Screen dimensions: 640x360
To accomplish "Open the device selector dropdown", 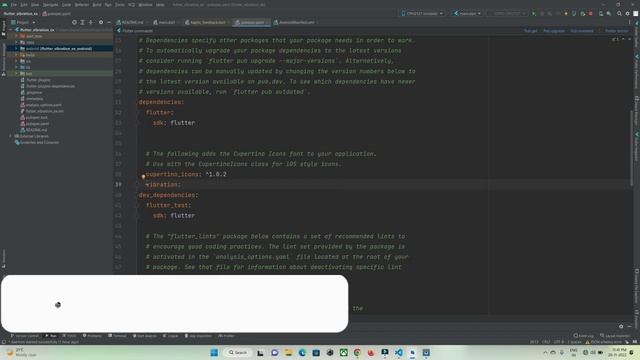I will pyautogui.click(x=422, y=13).
